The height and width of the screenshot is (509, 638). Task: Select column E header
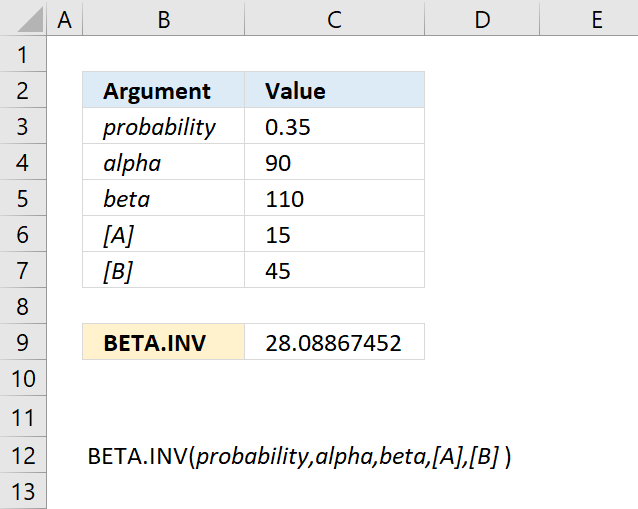coord(589,18)
